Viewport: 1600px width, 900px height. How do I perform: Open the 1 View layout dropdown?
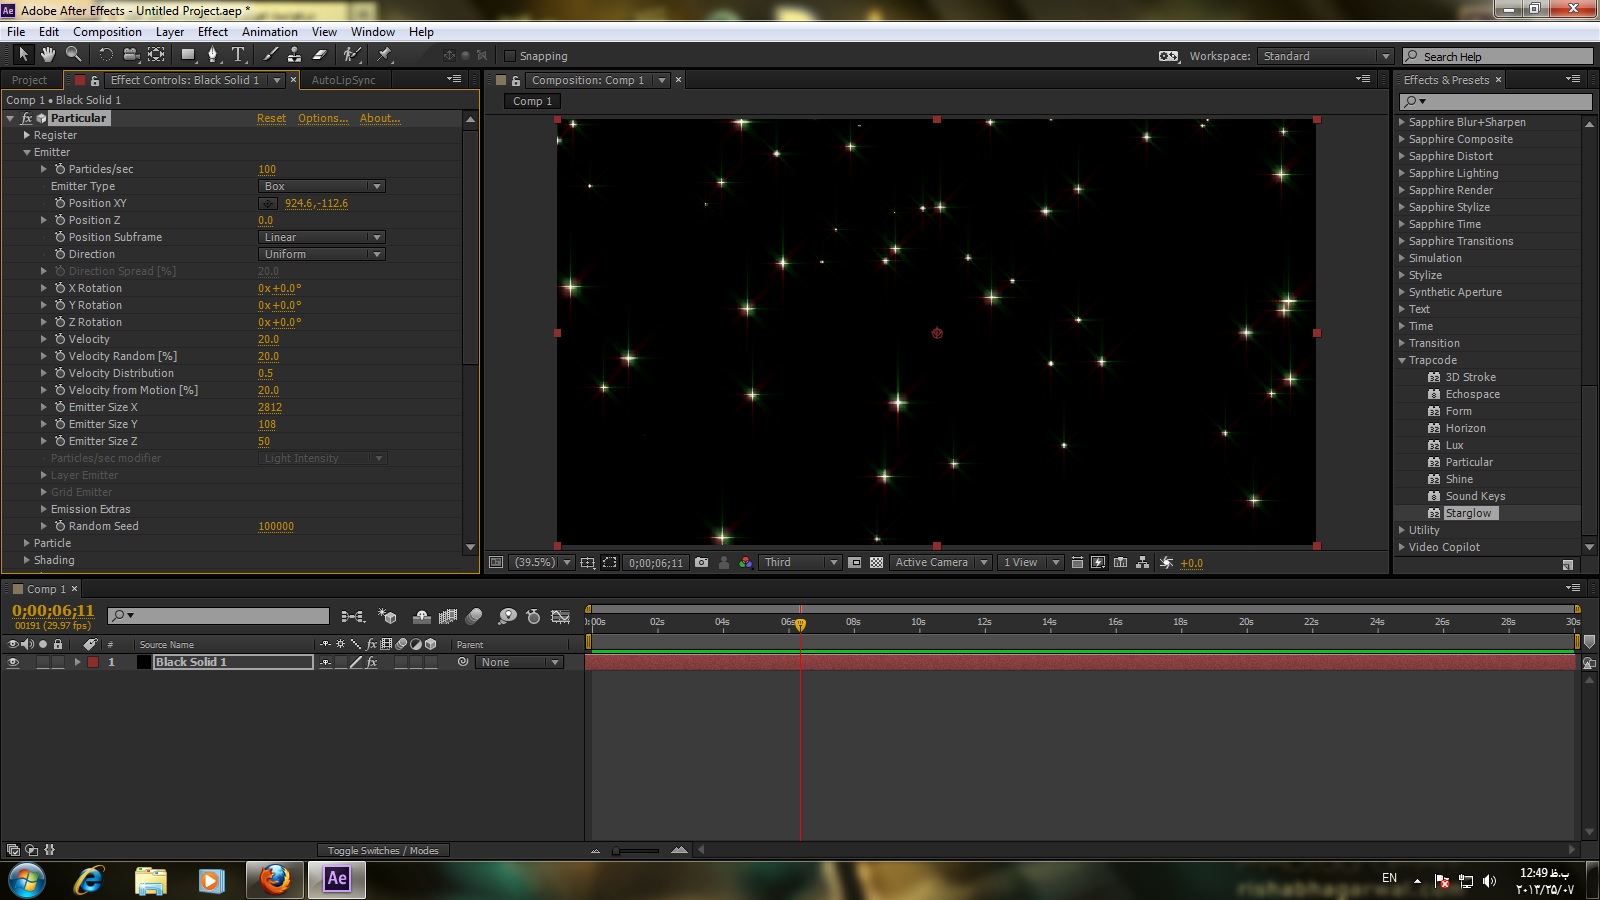click(1031, 563)
